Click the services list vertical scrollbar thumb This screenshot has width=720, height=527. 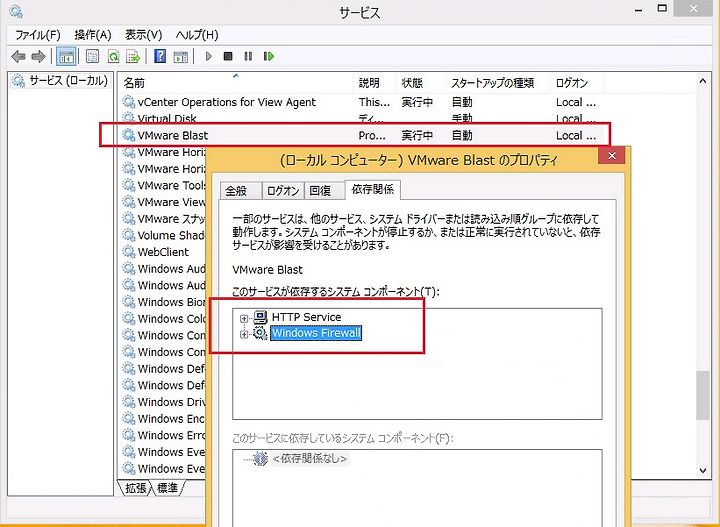(703, 395)
